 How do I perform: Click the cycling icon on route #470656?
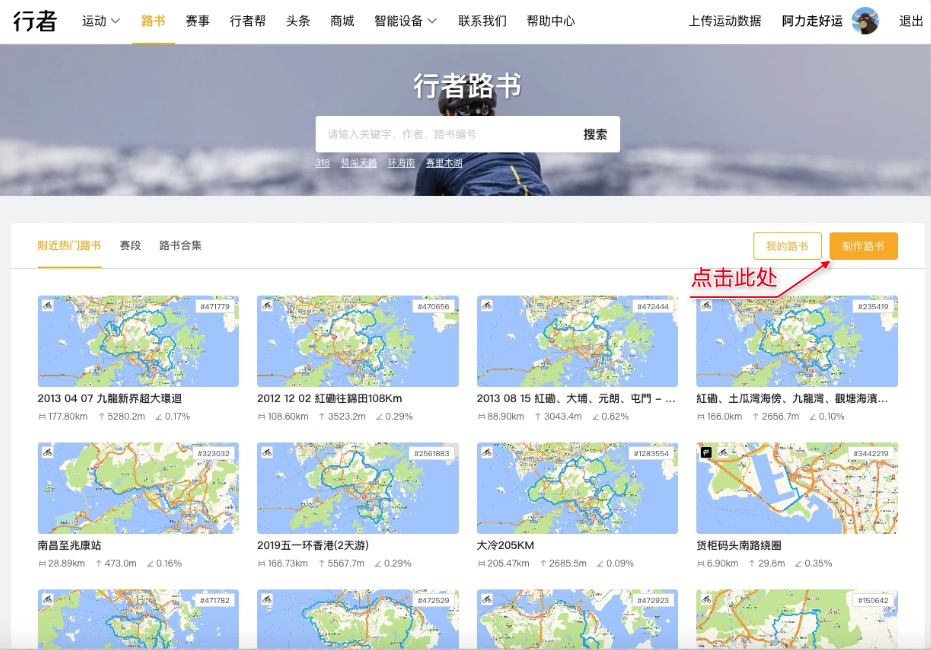click(266, 306)
